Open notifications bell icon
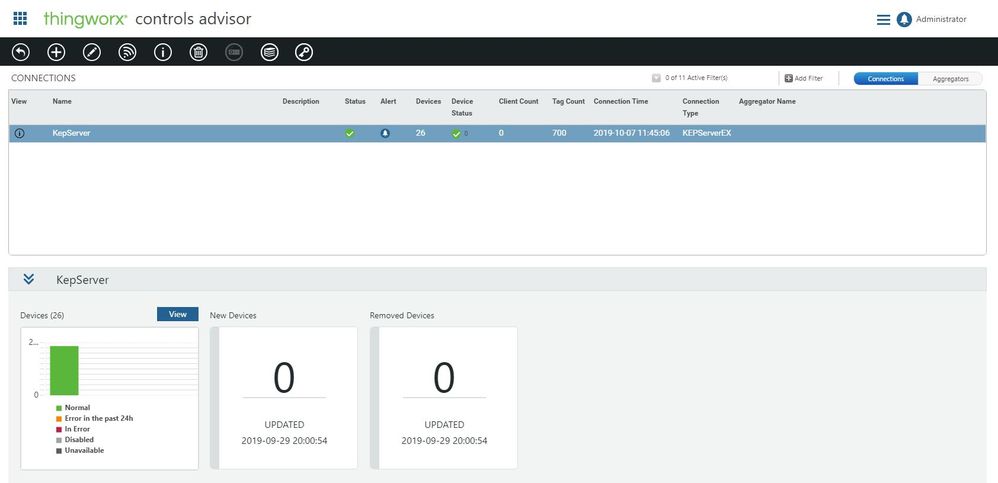The height and width of the screenshot is (483, 998). pyautogui.click(x=904, y=20)
